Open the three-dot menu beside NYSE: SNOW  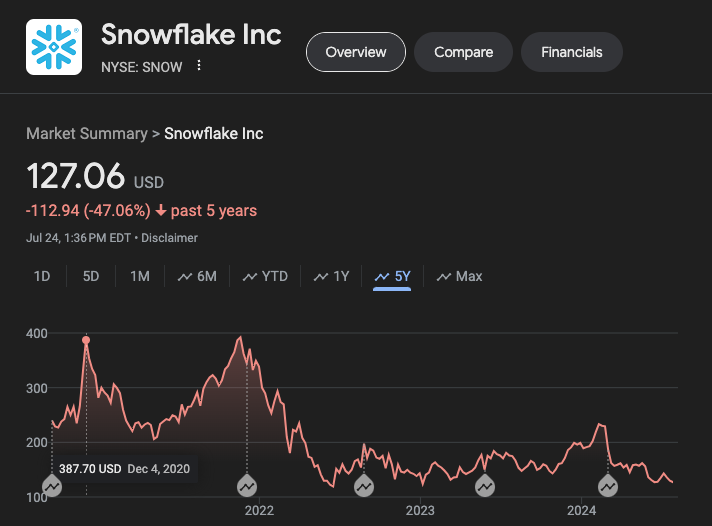pos(199,66)
